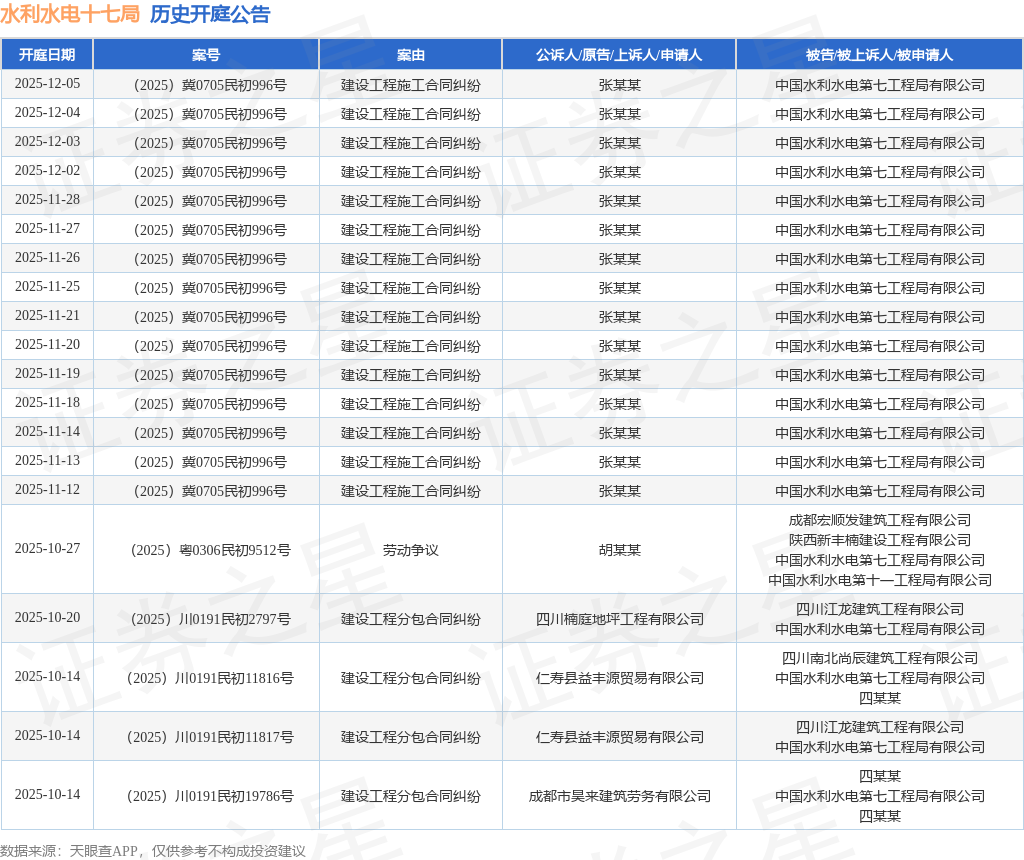Viewport: 1024px width, 860px height.
Task: Select the date cell 2025-11-13
Action: pyautogui.click(x=48, y=461)
